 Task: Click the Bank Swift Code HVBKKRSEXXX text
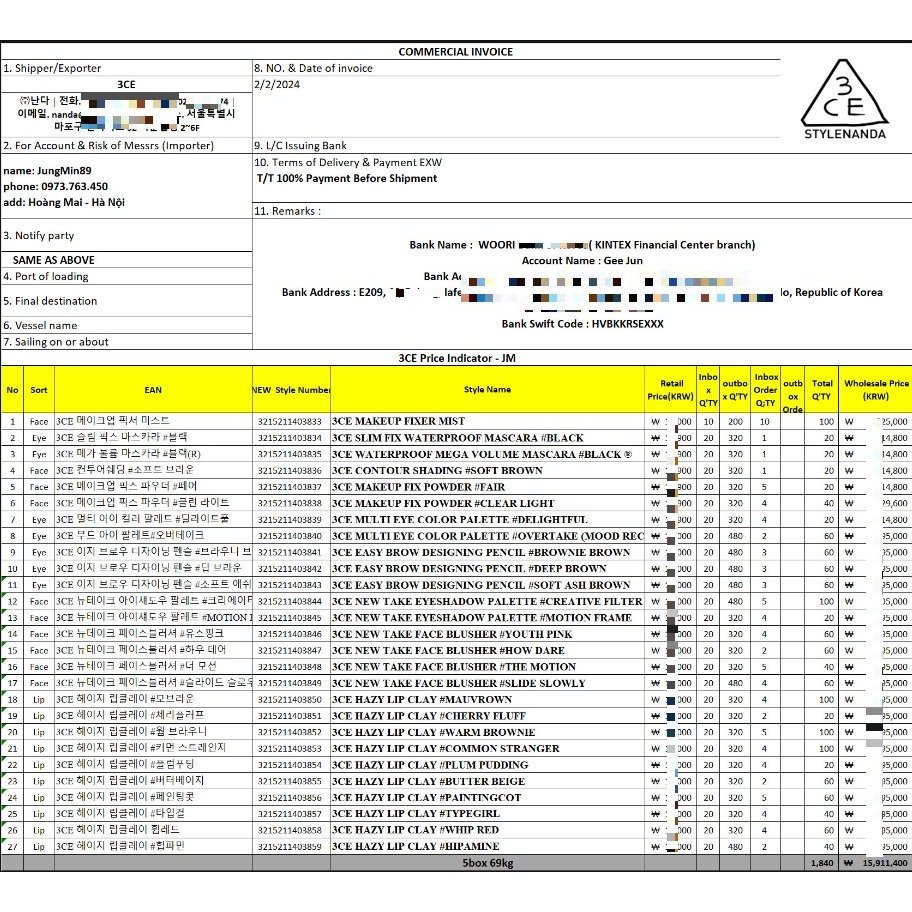click(582, 324)
